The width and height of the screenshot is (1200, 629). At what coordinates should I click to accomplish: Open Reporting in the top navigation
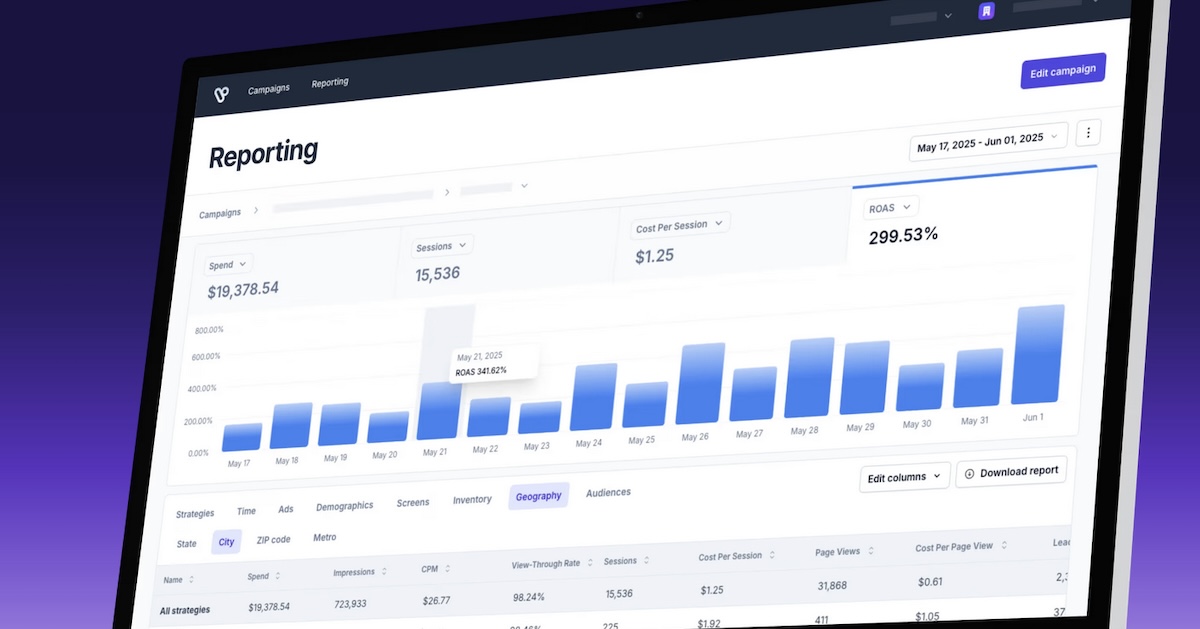point(330,83)
